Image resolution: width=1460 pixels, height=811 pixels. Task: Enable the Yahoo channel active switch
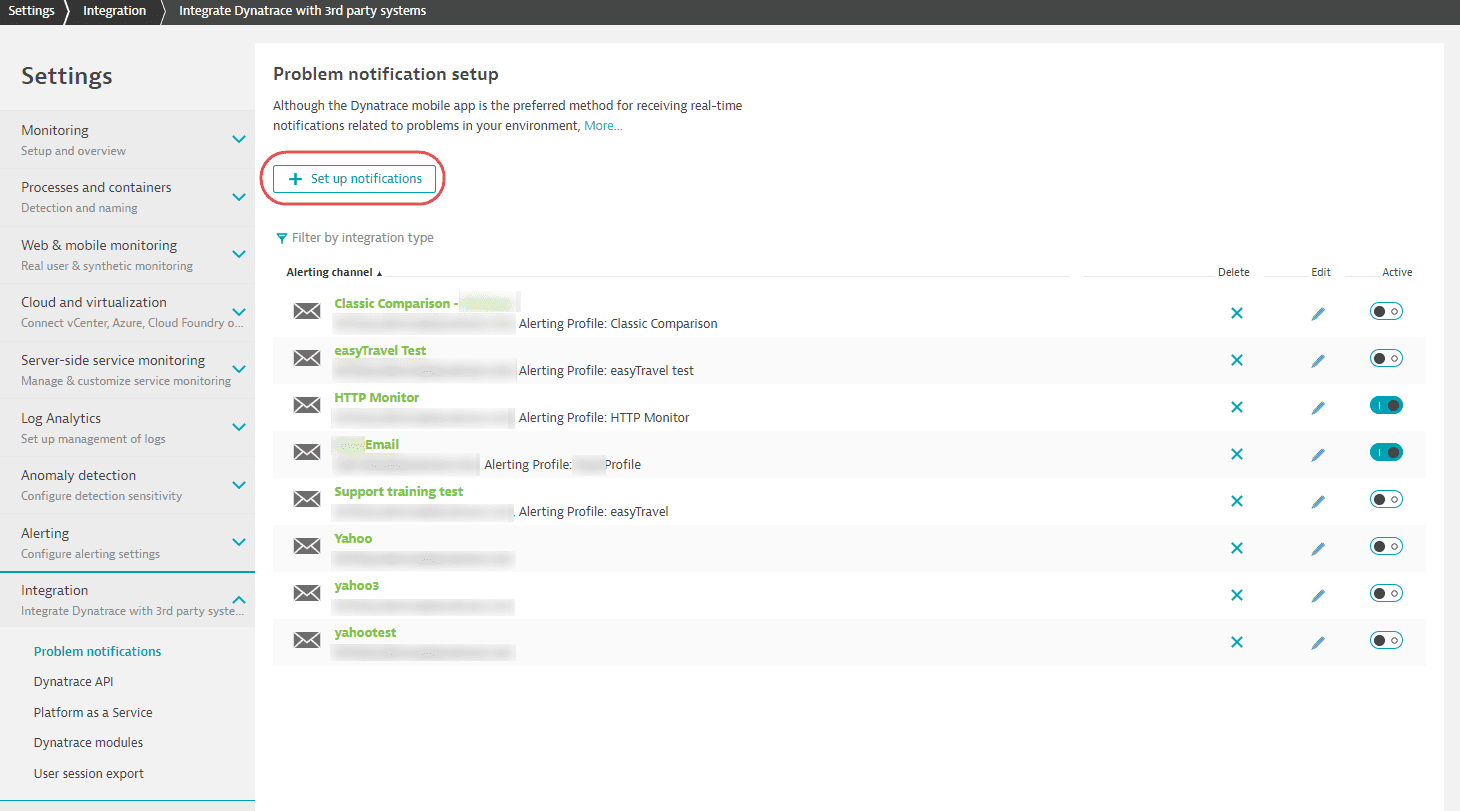click(1386, 546)
